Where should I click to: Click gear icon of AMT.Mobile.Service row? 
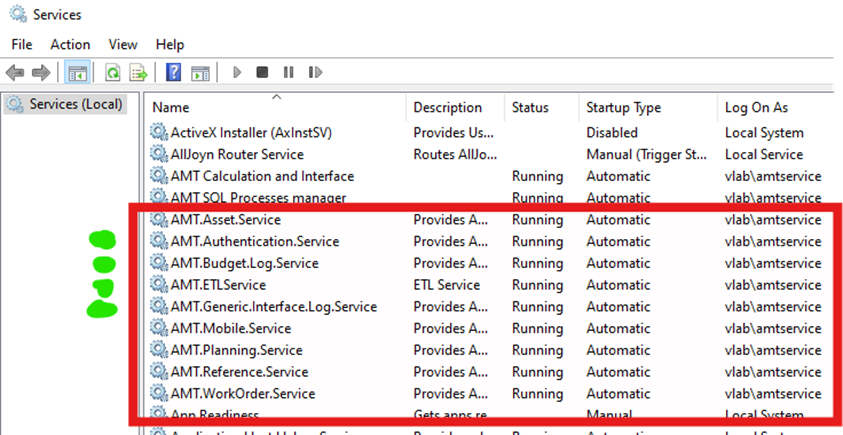click(159, 328)
